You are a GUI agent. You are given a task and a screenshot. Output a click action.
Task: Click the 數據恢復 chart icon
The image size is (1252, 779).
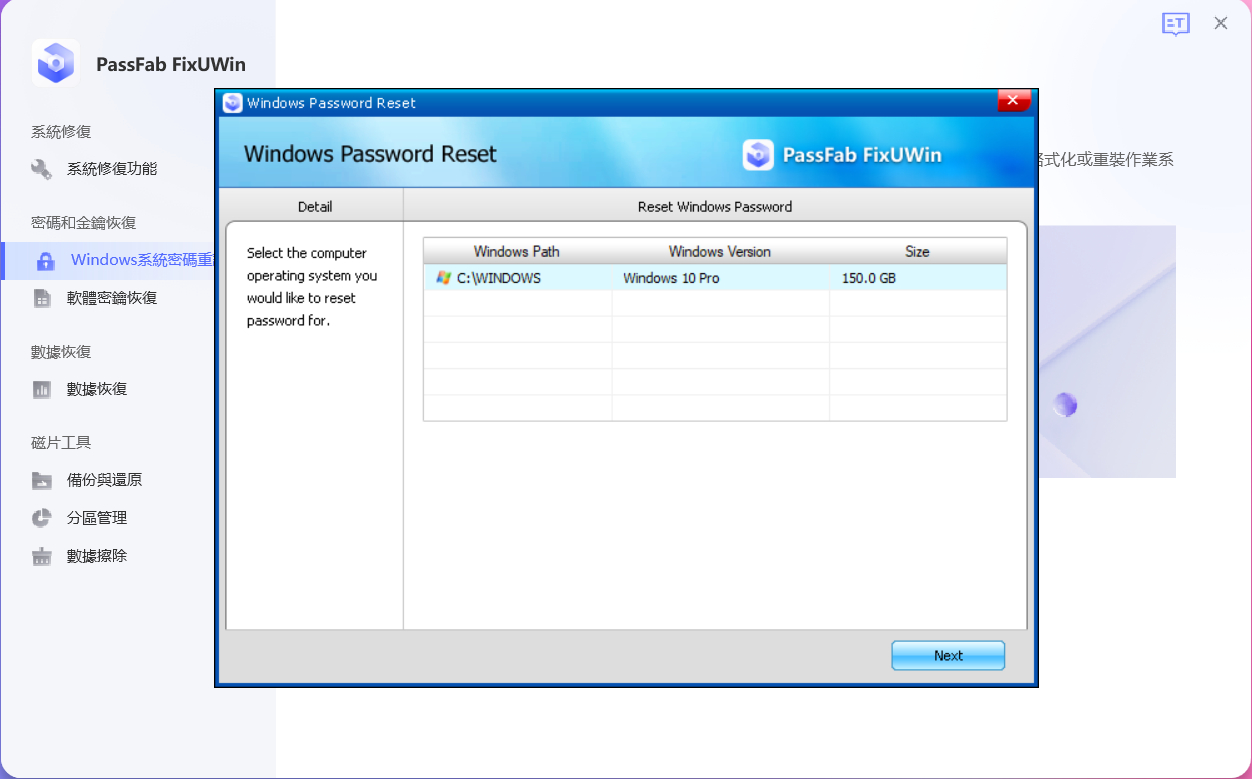pyautogui.click(x=42, y=390)
